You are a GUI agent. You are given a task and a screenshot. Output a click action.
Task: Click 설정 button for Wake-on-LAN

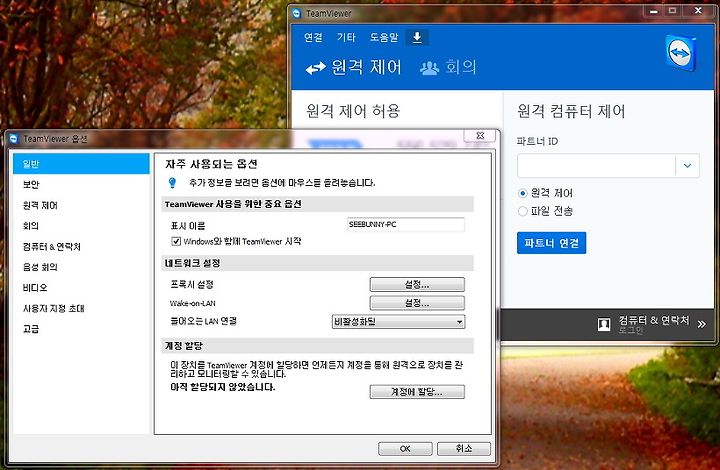(x=417, y=303)
